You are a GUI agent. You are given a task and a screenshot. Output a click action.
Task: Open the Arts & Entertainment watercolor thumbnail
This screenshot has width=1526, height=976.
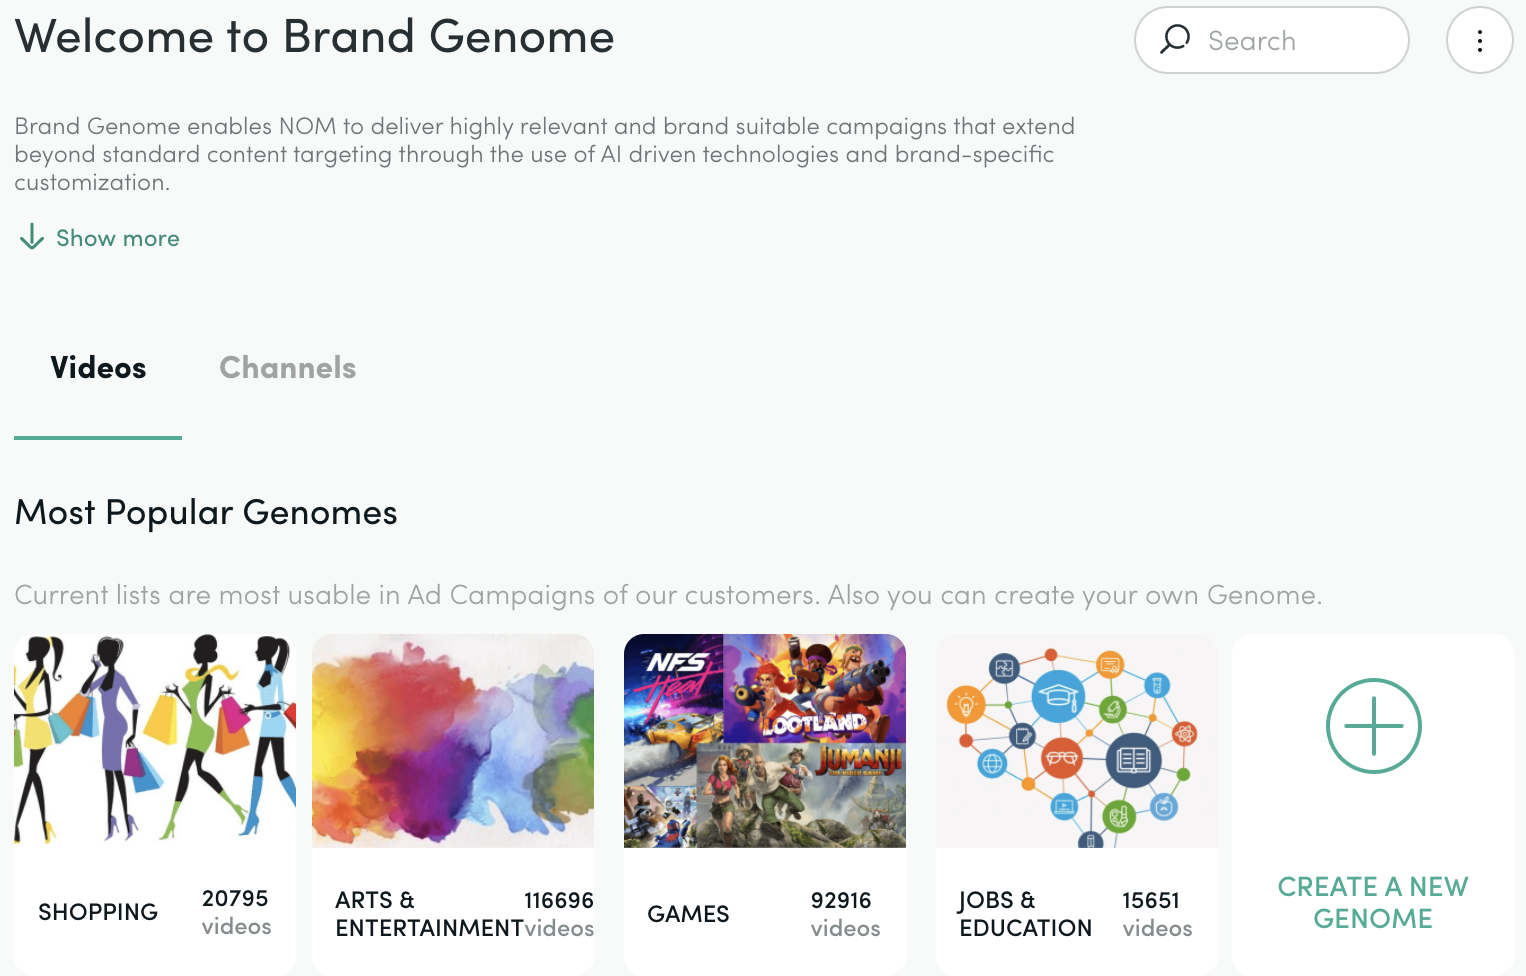[453, 740]
